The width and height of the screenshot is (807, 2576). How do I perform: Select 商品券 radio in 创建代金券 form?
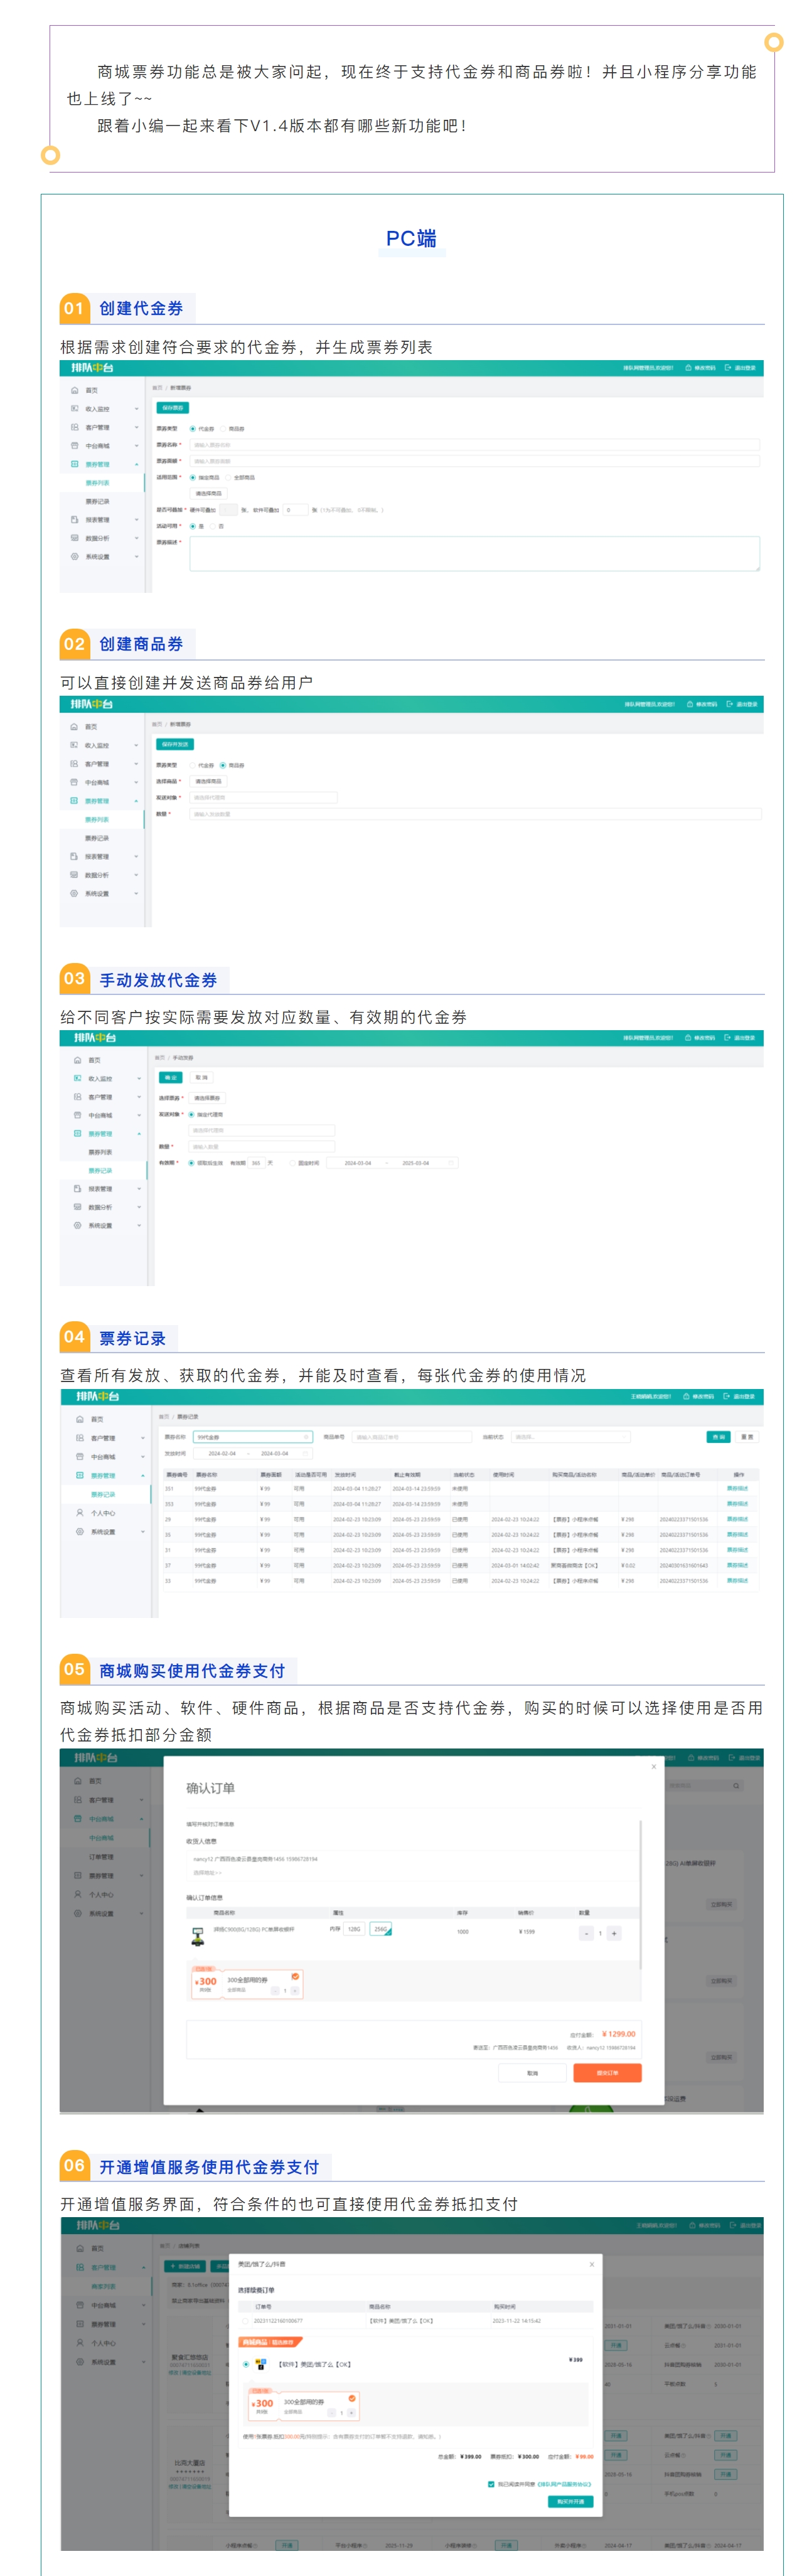[x=224, y=429]
